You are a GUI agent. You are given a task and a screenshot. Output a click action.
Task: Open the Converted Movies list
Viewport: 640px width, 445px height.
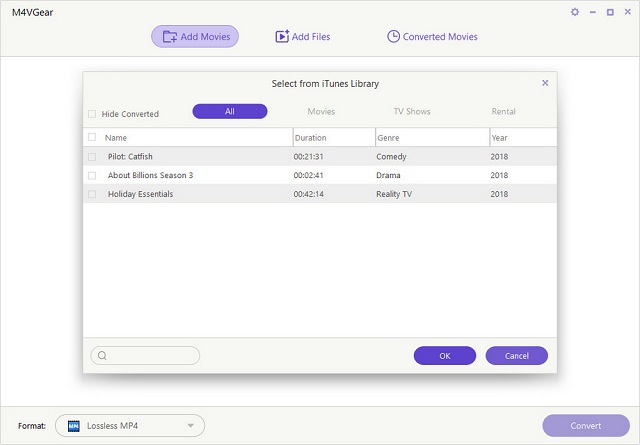pyautogui.click(x=432, y=37)
